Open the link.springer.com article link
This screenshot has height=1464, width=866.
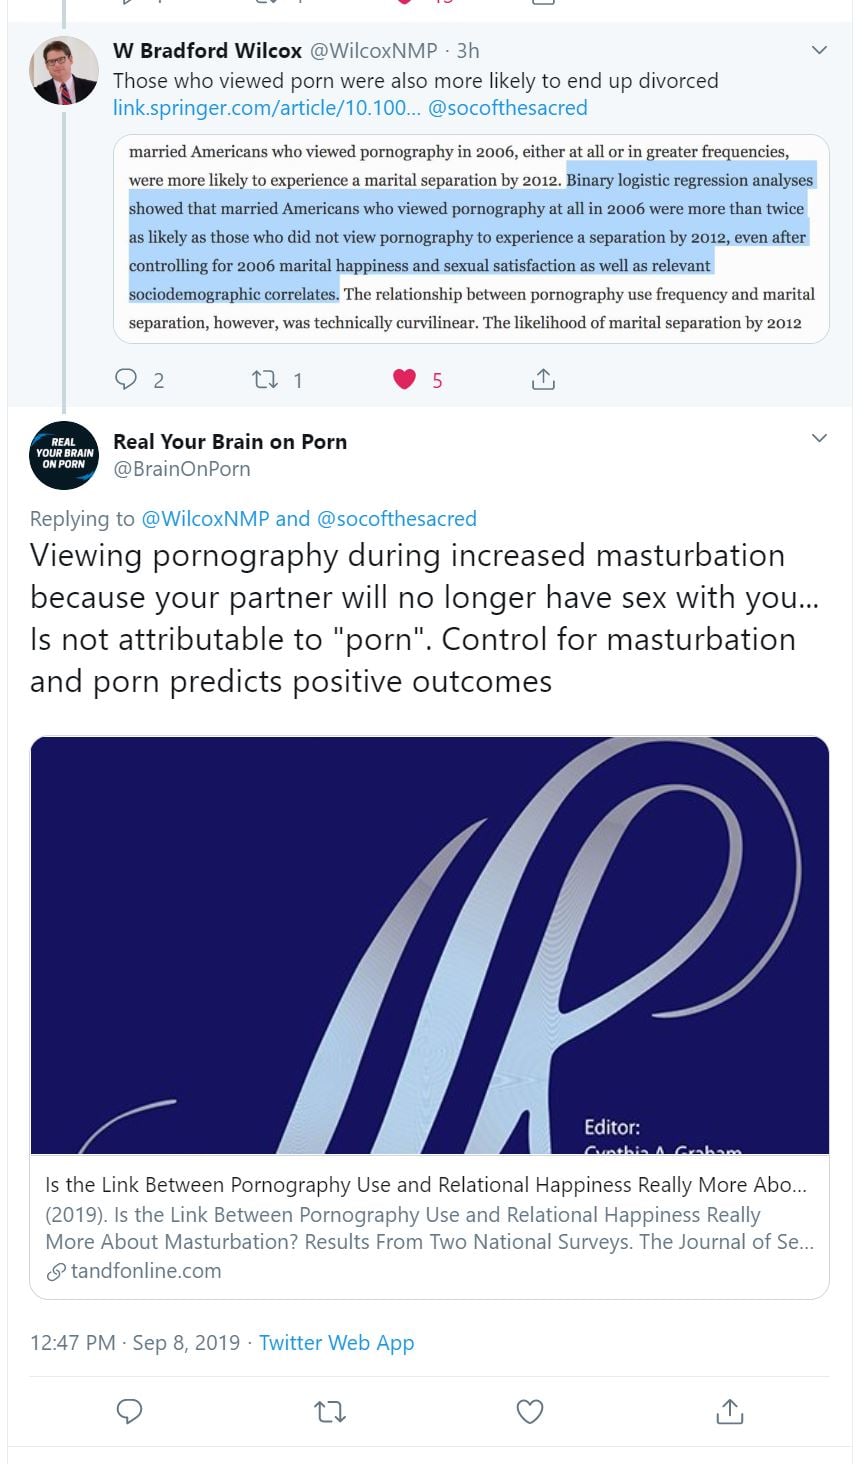coord(266,108)
